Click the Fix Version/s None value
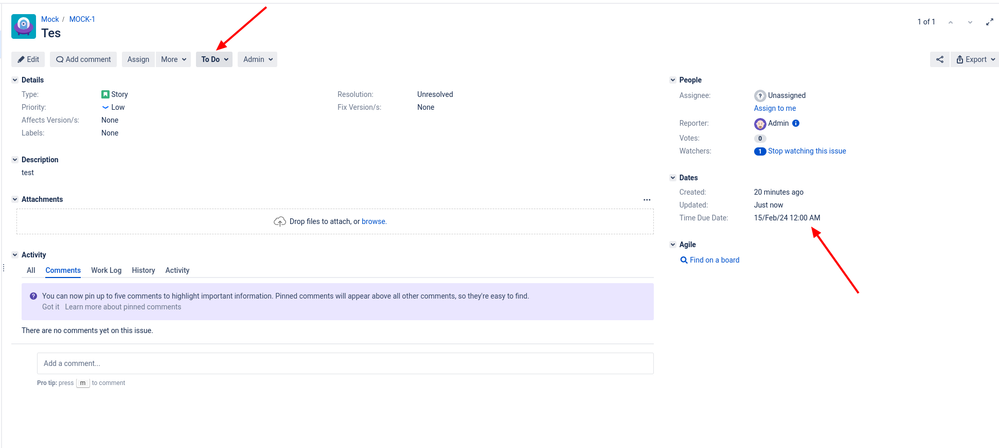999x448 pixels. click(426, 107)
